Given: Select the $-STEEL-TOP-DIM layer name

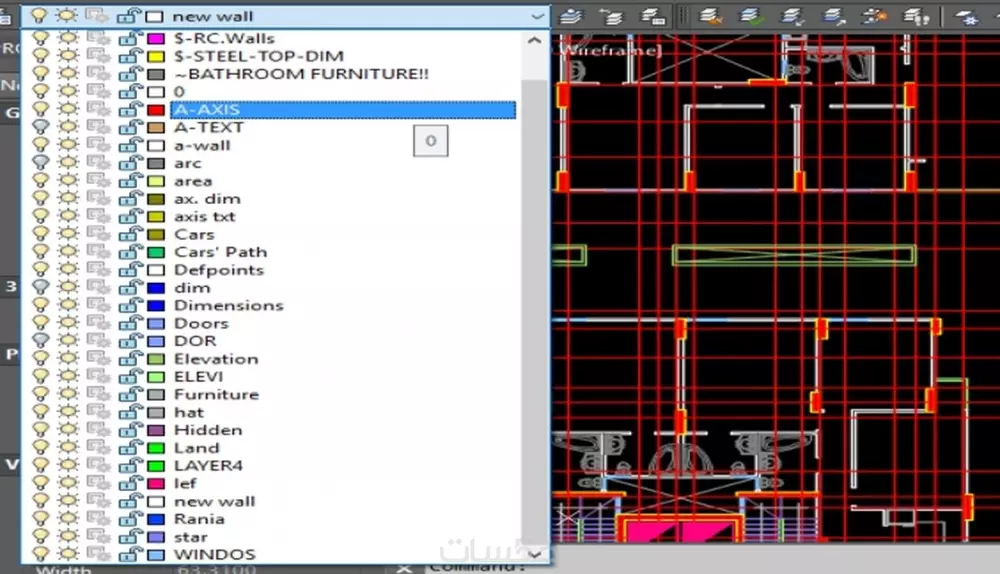Looking at the screenshot, I should [x=259, y=56].
